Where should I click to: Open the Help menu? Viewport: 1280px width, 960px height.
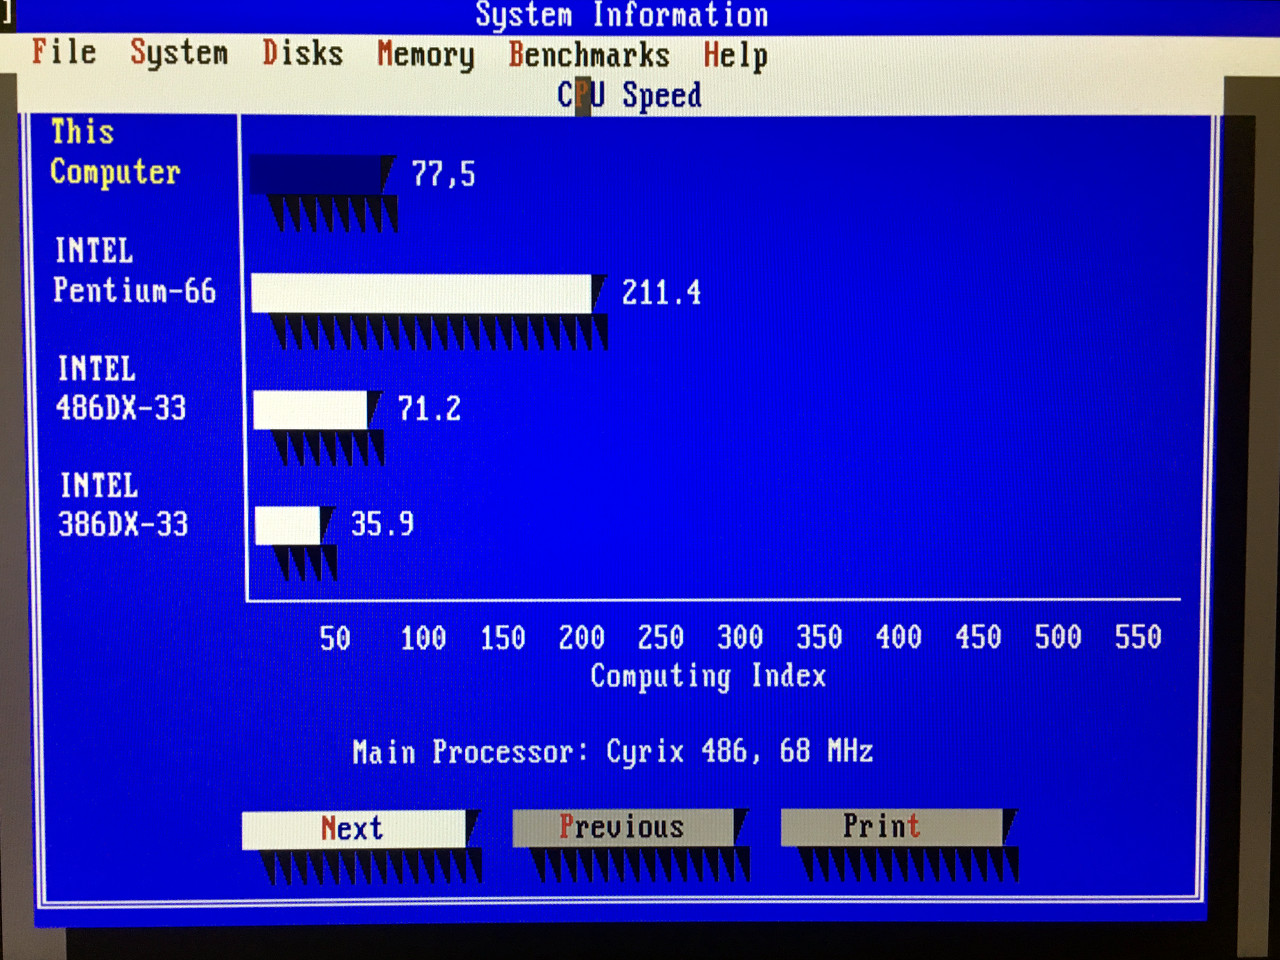coord(735,55)
